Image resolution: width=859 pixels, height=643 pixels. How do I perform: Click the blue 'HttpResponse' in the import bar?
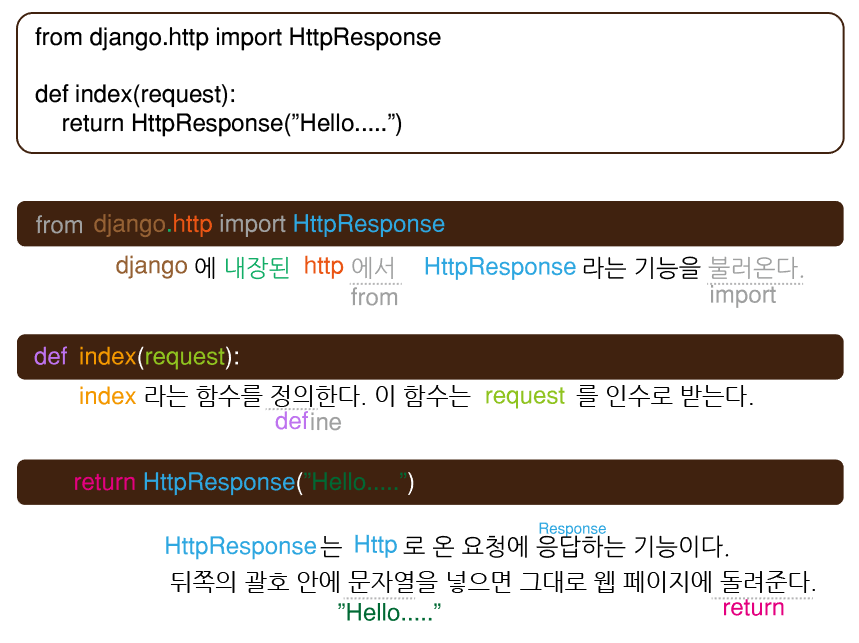click(369, 223)
